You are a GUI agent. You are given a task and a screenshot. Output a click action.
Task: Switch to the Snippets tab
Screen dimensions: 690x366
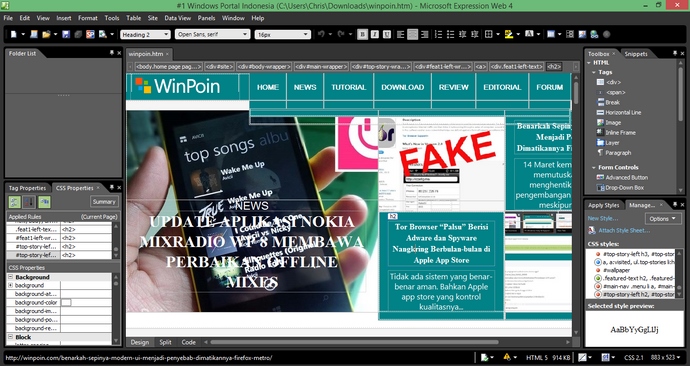[x=636, y=54]
